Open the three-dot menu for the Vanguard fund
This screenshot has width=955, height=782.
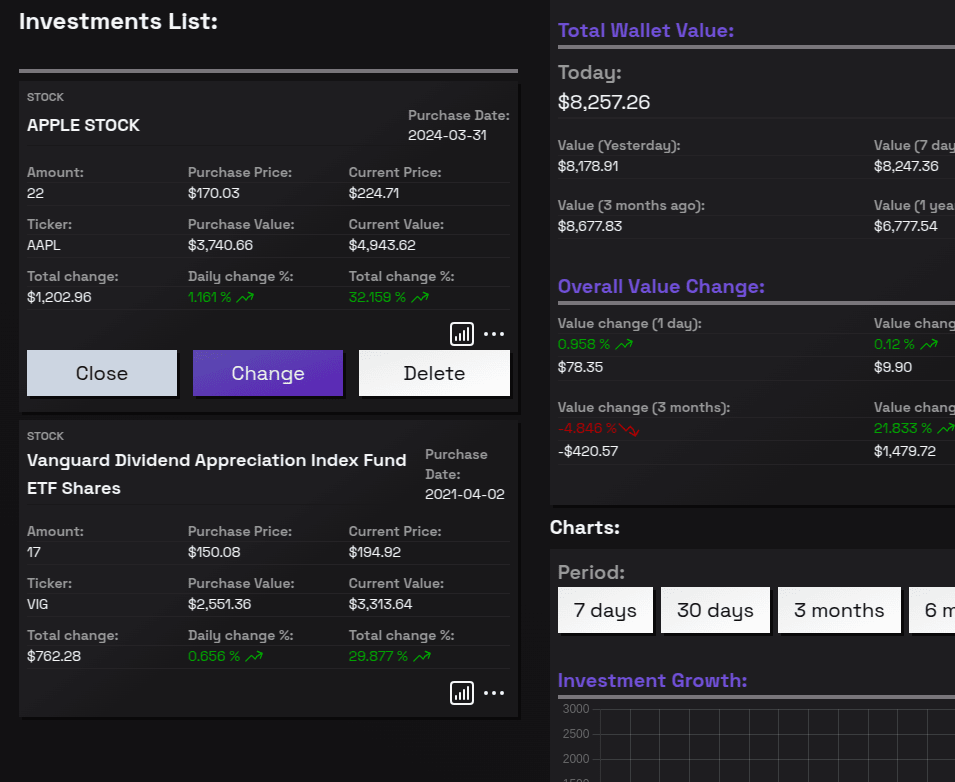tap(494, 693)
